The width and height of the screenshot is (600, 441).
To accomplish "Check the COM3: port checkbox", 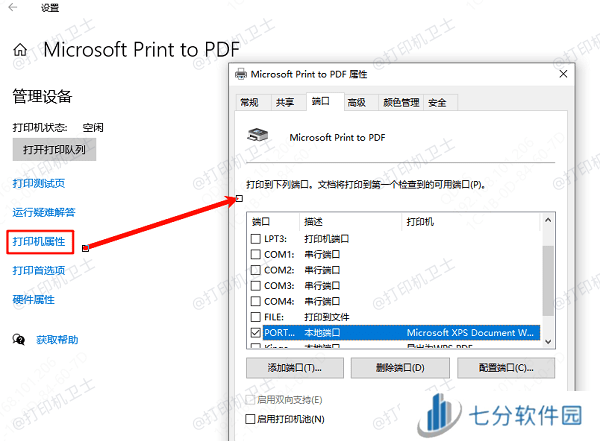I will (x=256, y=286).
